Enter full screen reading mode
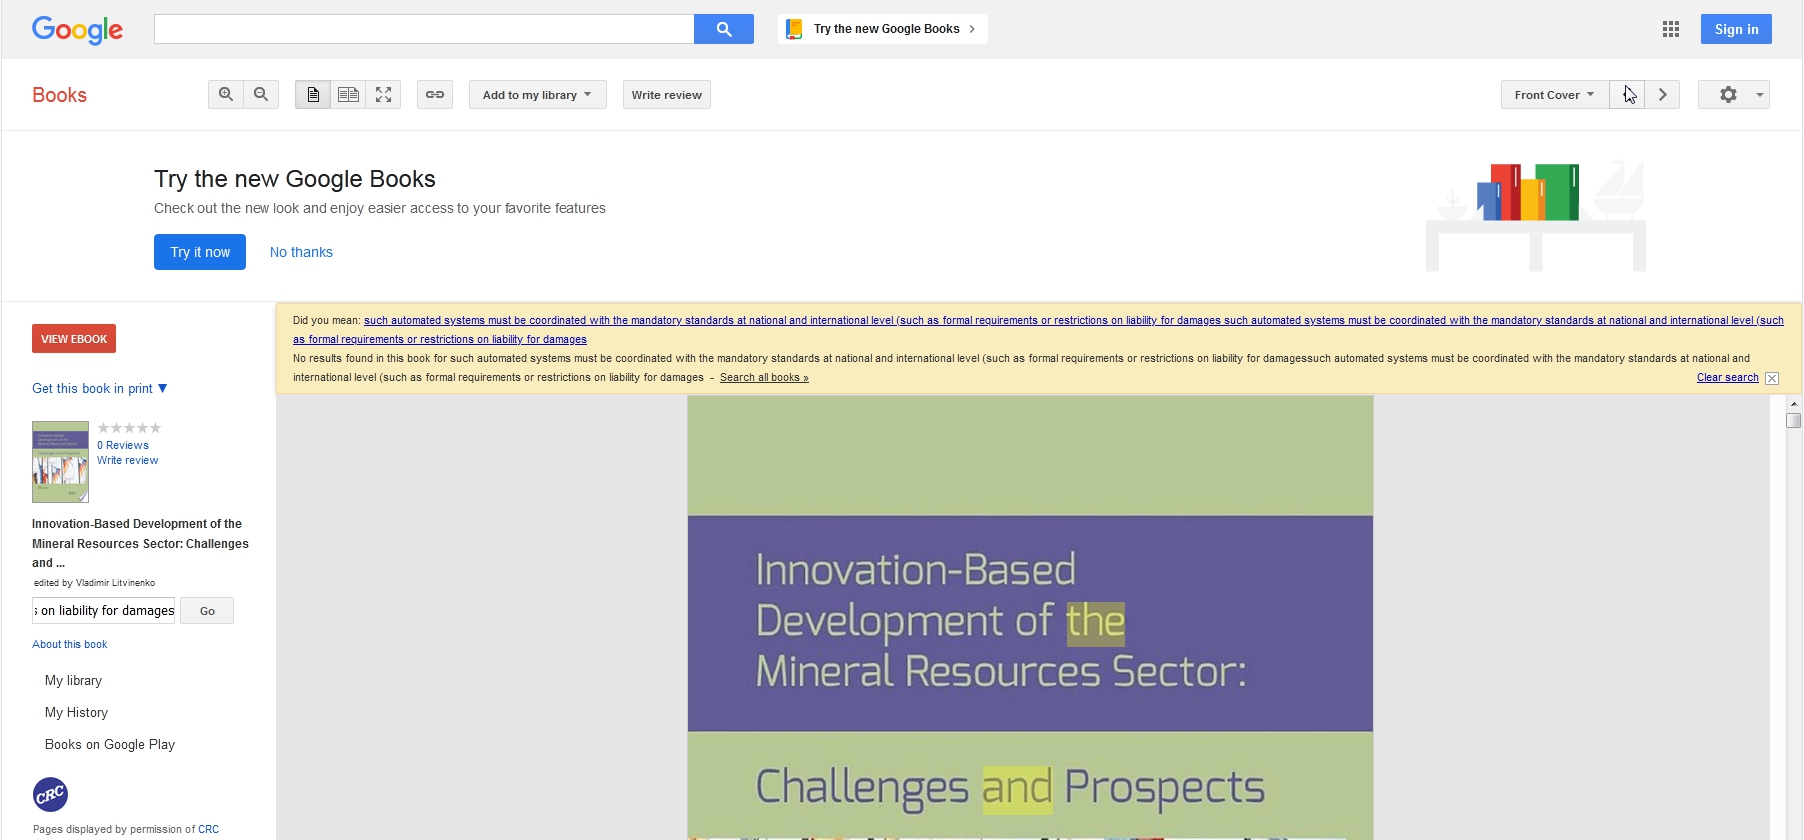1804x840 pixels. coord(383,94)
